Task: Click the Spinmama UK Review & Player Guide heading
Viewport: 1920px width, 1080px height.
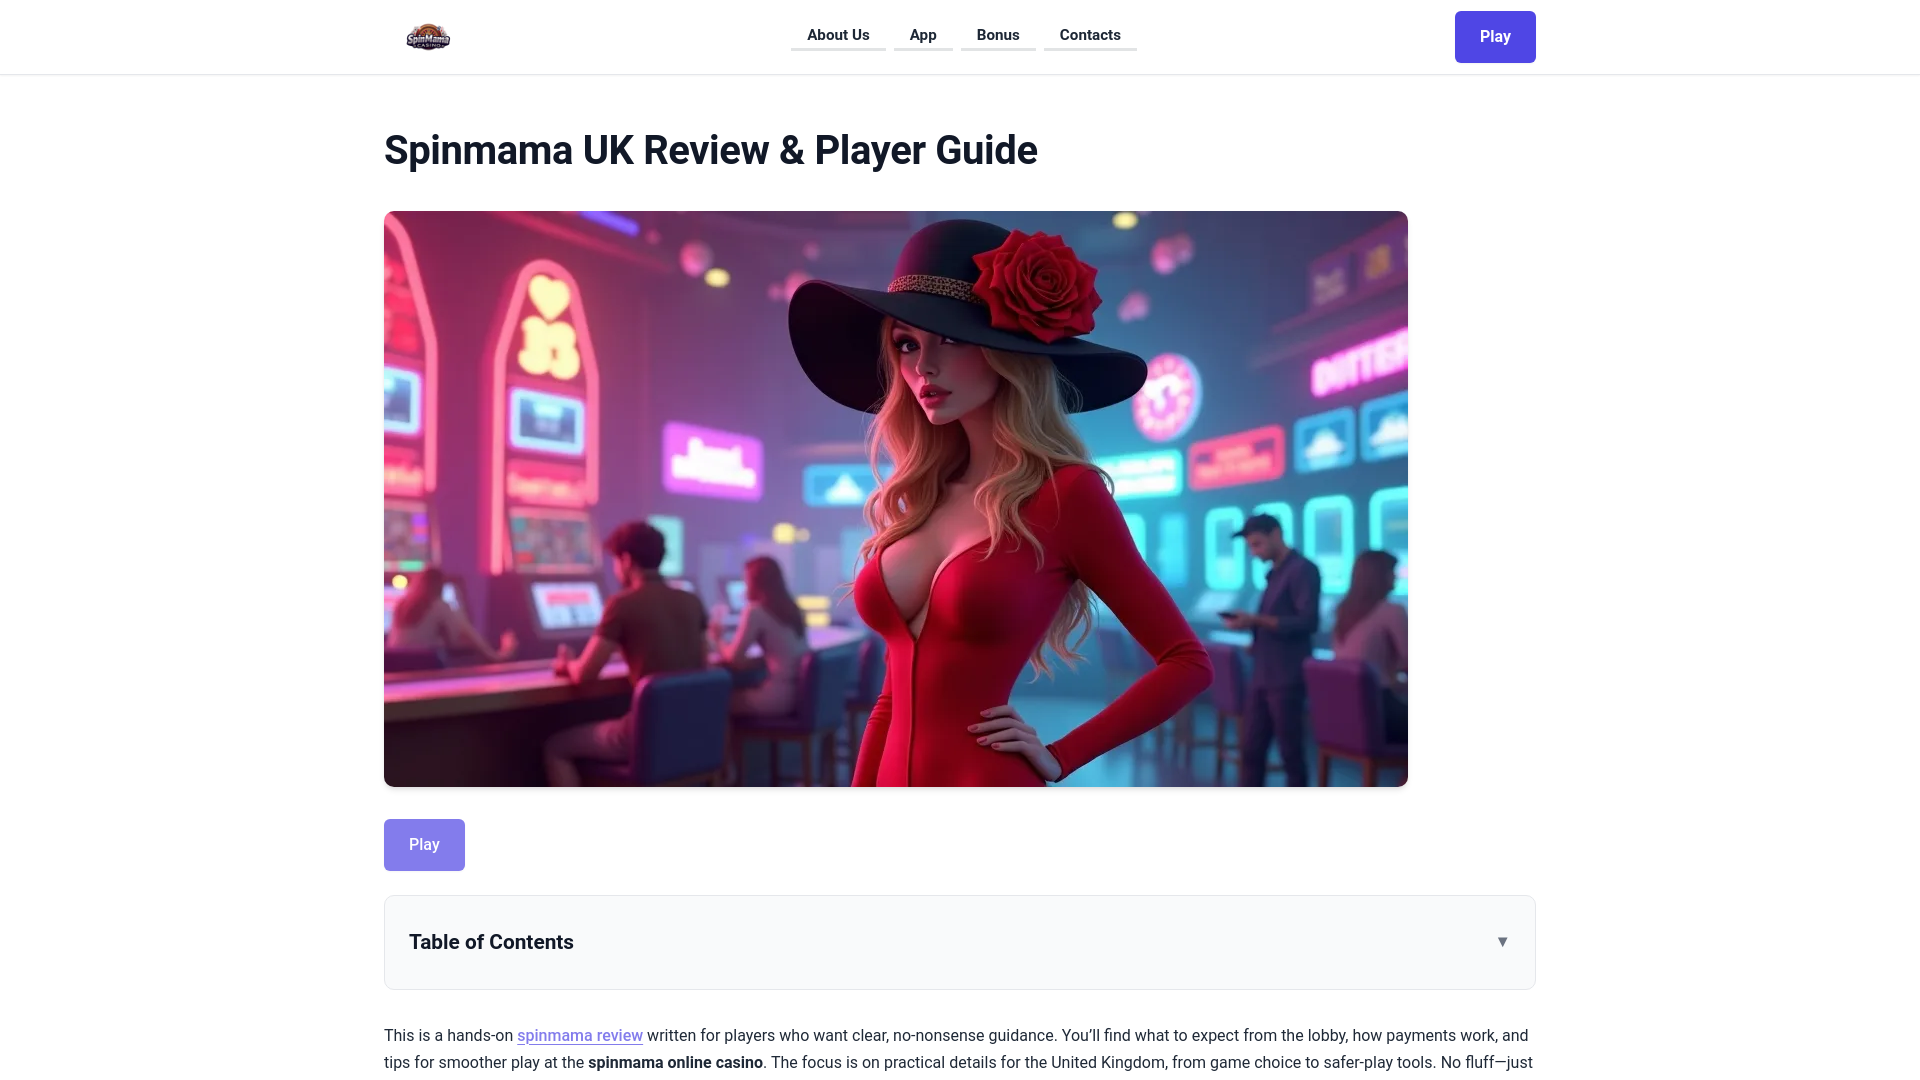Action: pos(711,151)
